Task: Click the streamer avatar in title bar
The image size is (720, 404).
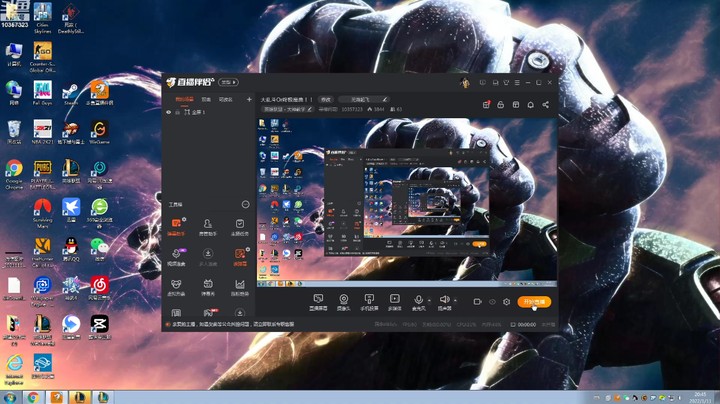Action: pyautogui.click(x=465, y=83)
